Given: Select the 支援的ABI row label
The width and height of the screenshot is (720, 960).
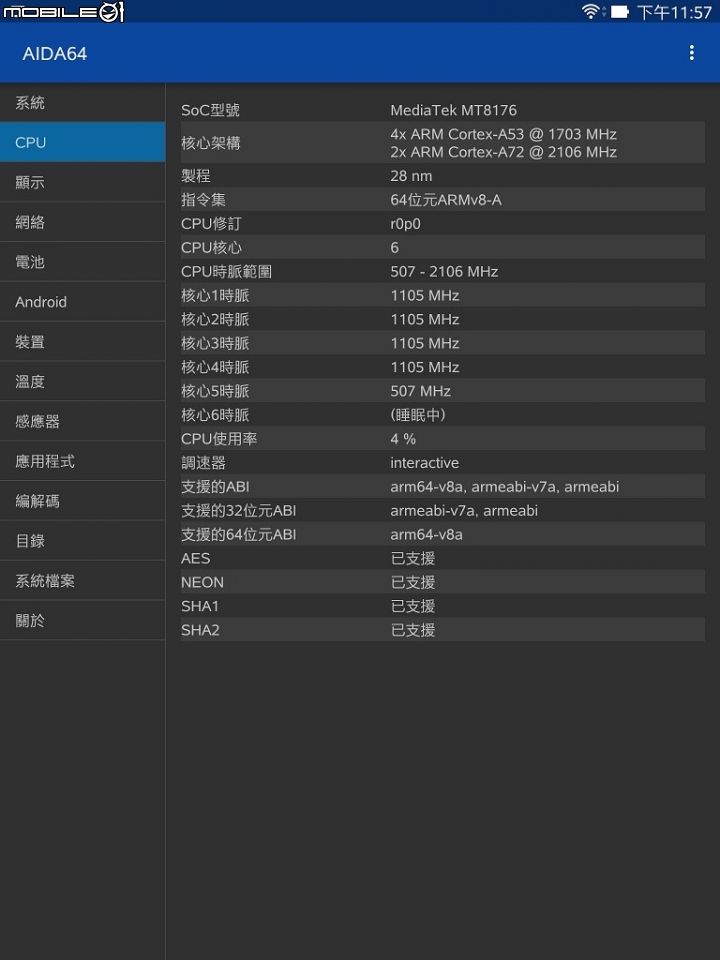Looking at the screenshot, I should pos(215,486).
